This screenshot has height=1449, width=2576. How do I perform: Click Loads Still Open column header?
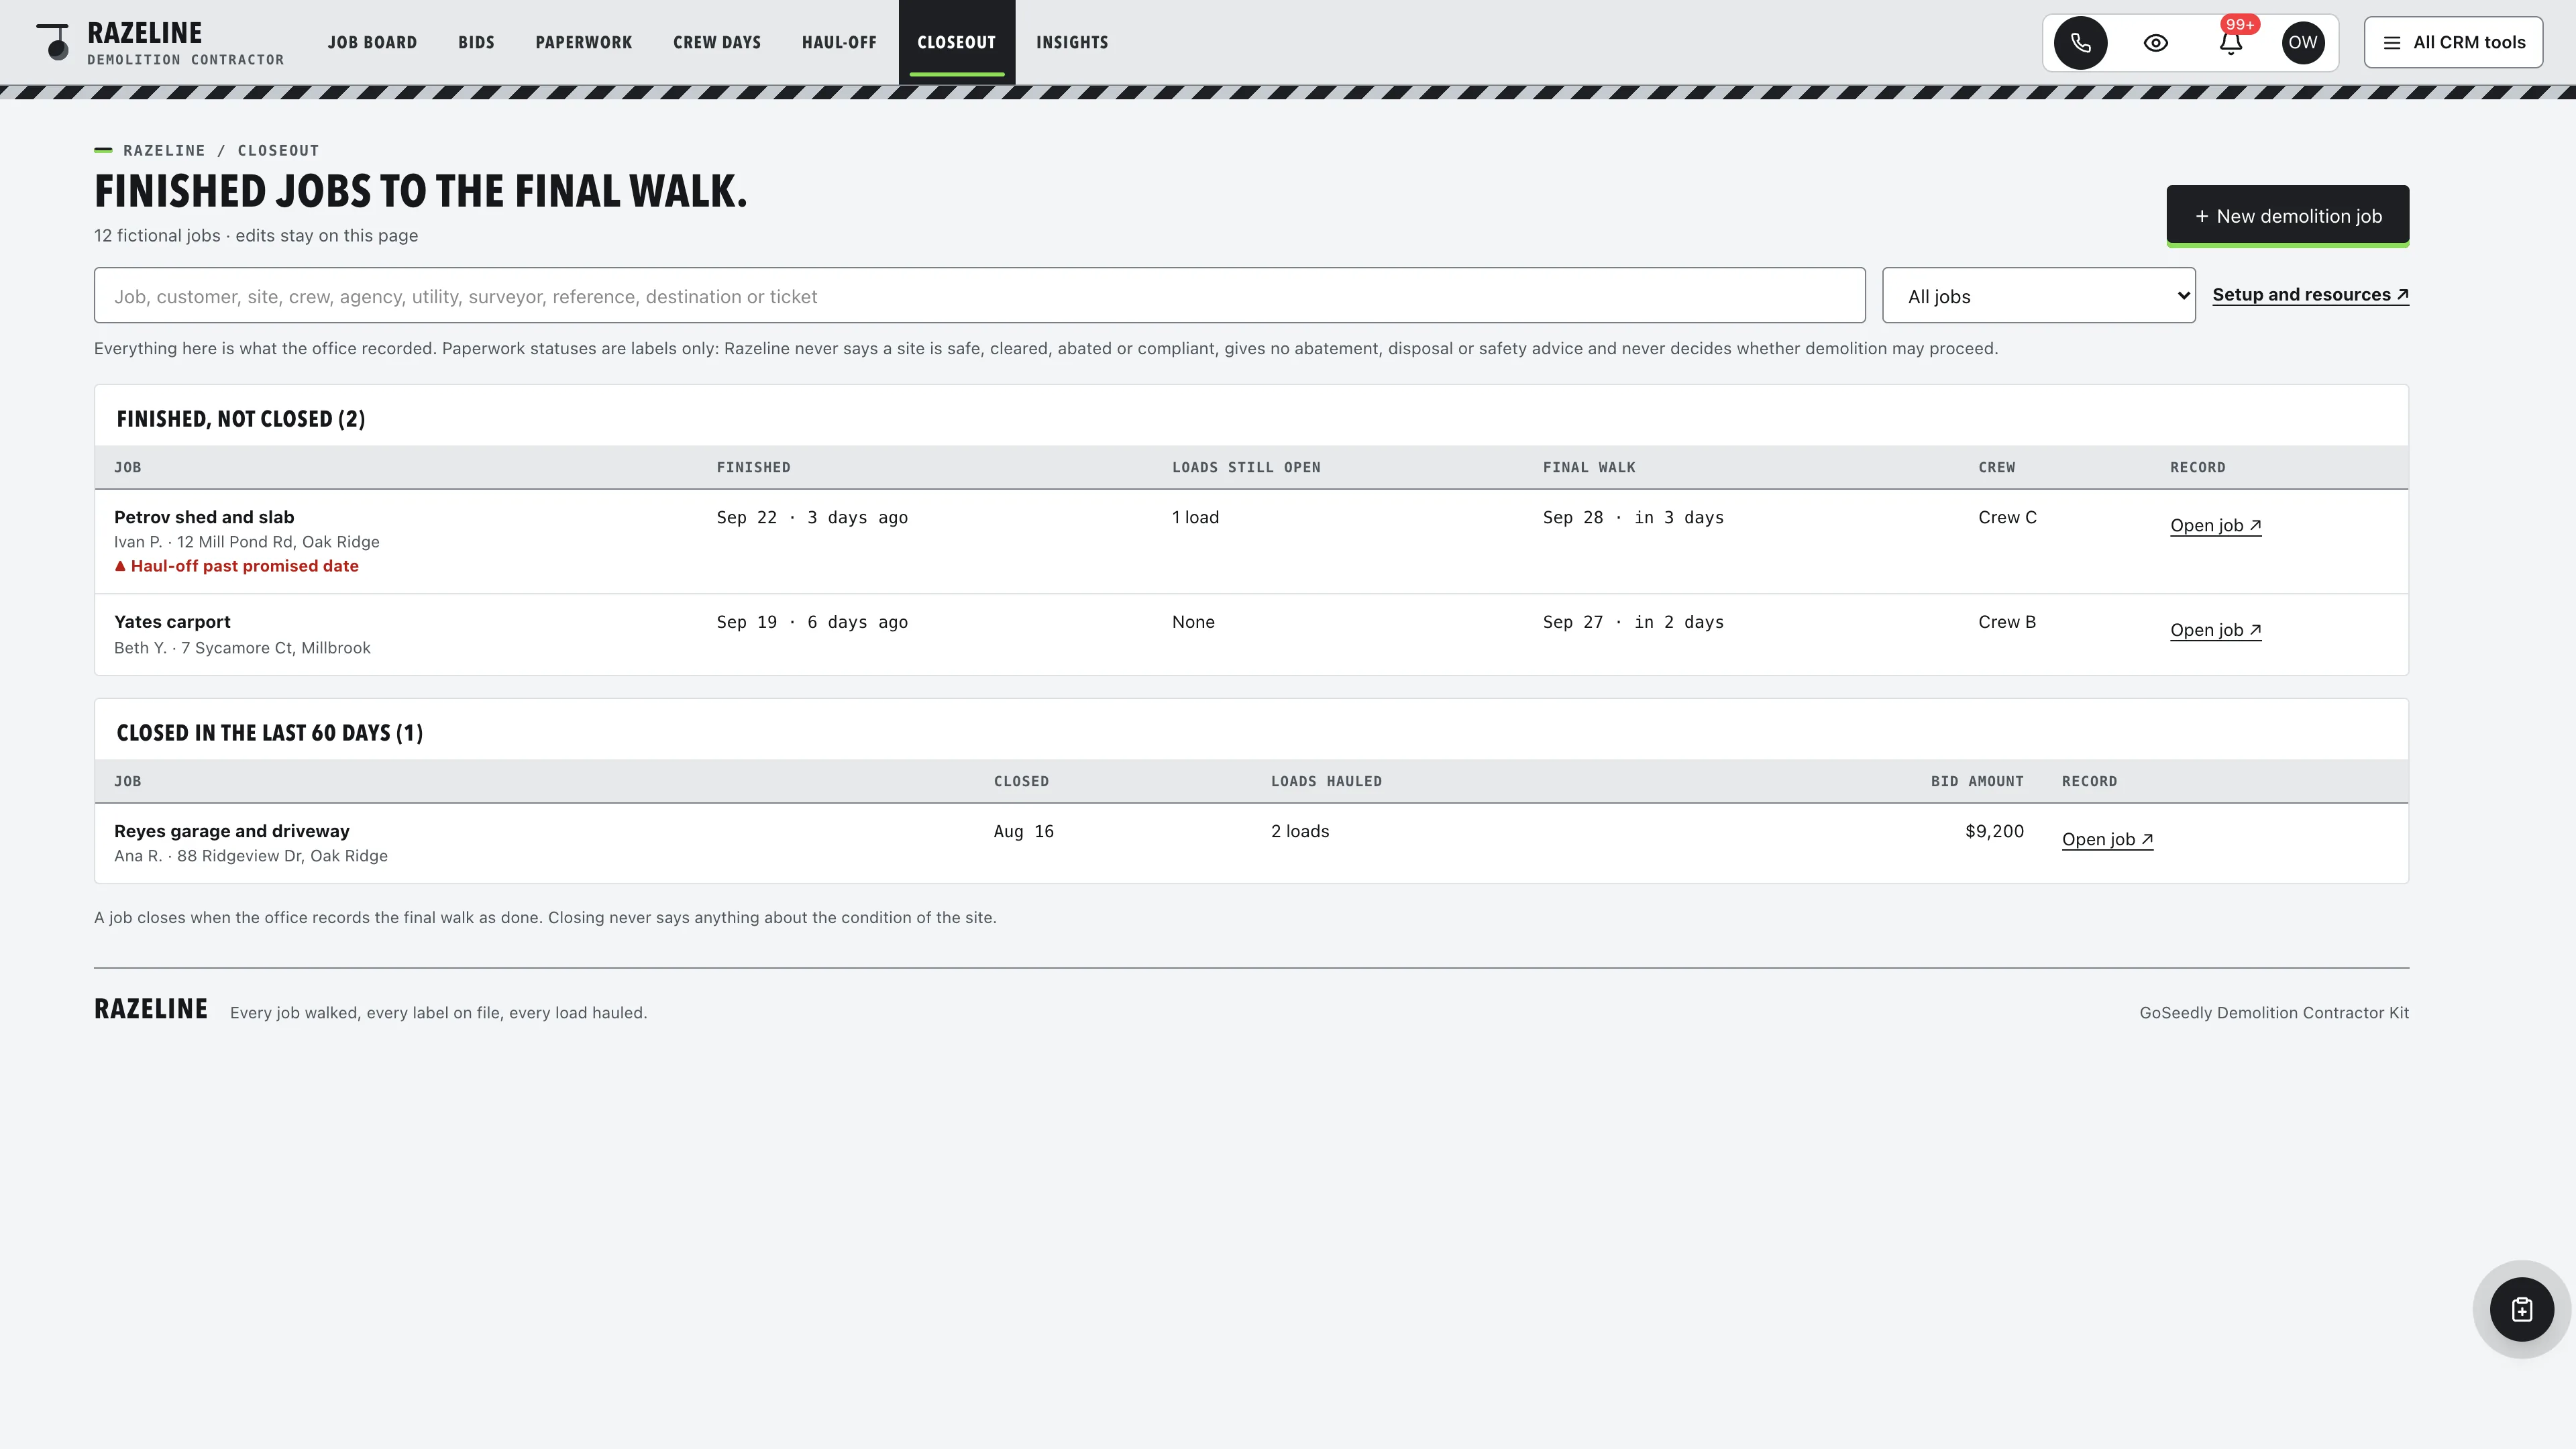(1246, 467)
